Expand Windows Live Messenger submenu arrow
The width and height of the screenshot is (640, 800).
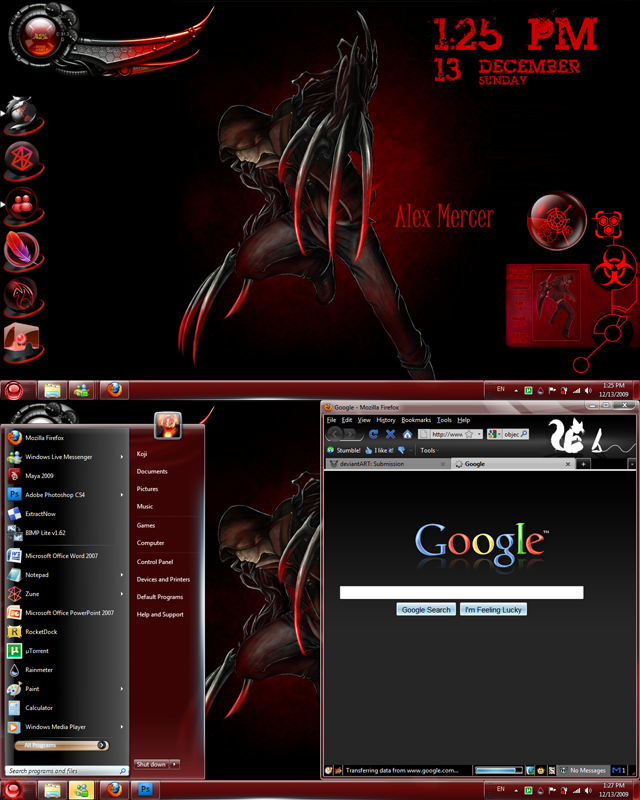pos(121,457)
